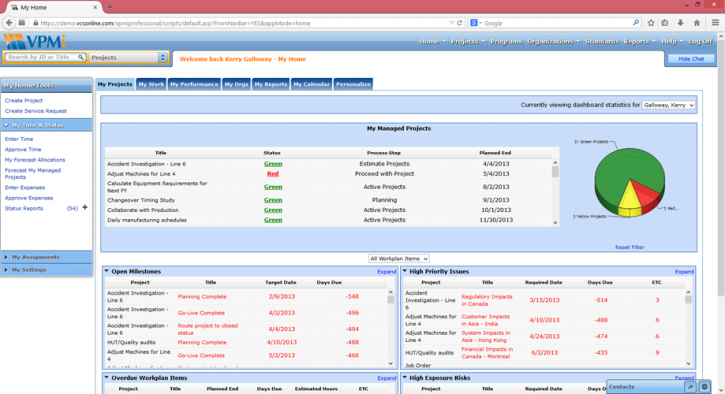
Task: Collapse the Overdue Workplan Items panel triangle
Action: [106, 378]
